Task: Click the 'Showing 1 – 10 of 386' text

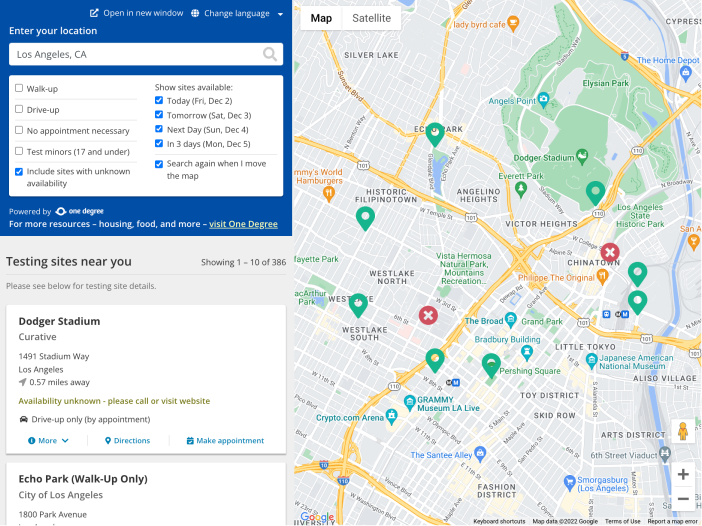Action: click(243, 262)
